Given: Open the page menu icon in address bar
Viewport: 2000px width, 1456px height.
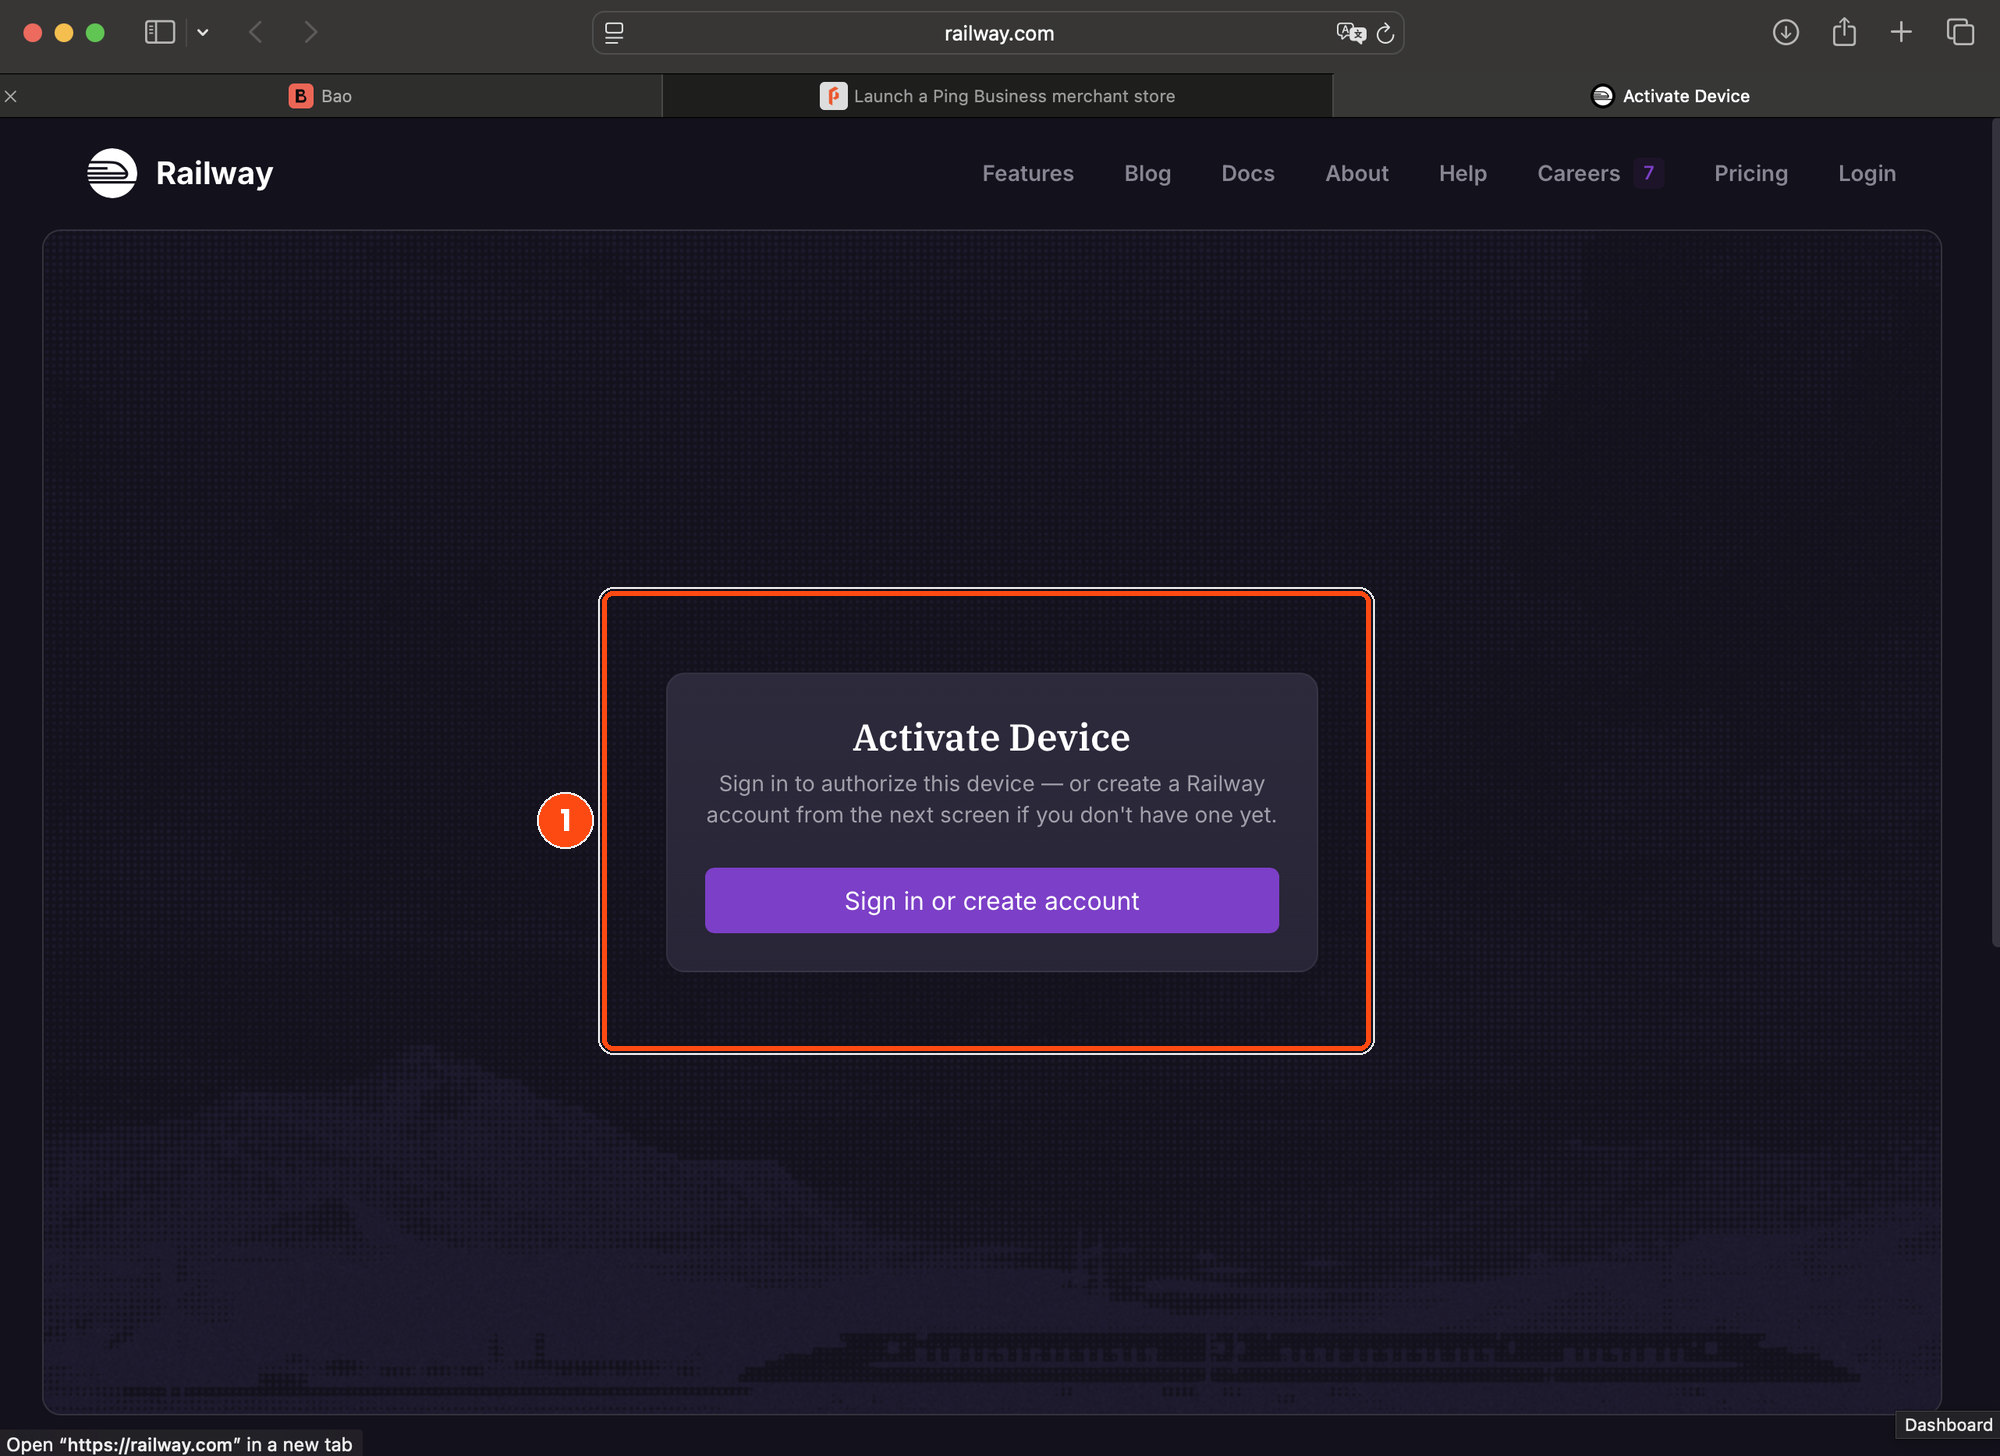Looking at the screenshot, I should tap(614, 33).
